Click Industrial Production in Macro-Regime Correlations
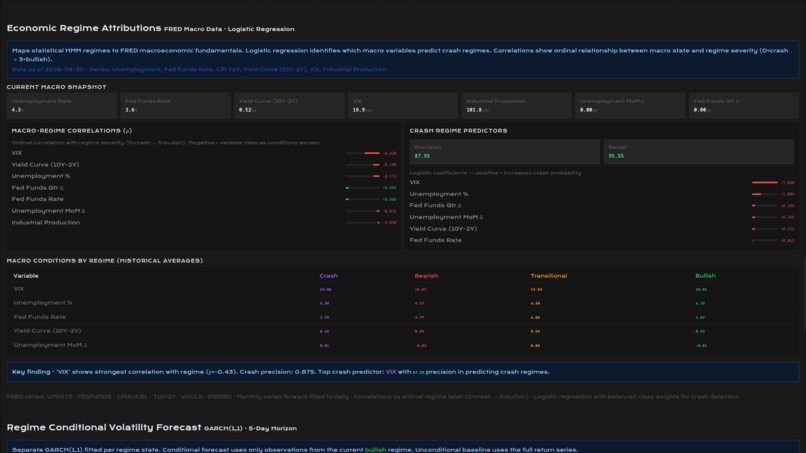Viewport: 806px width, 453px height. tap(204, 223)
